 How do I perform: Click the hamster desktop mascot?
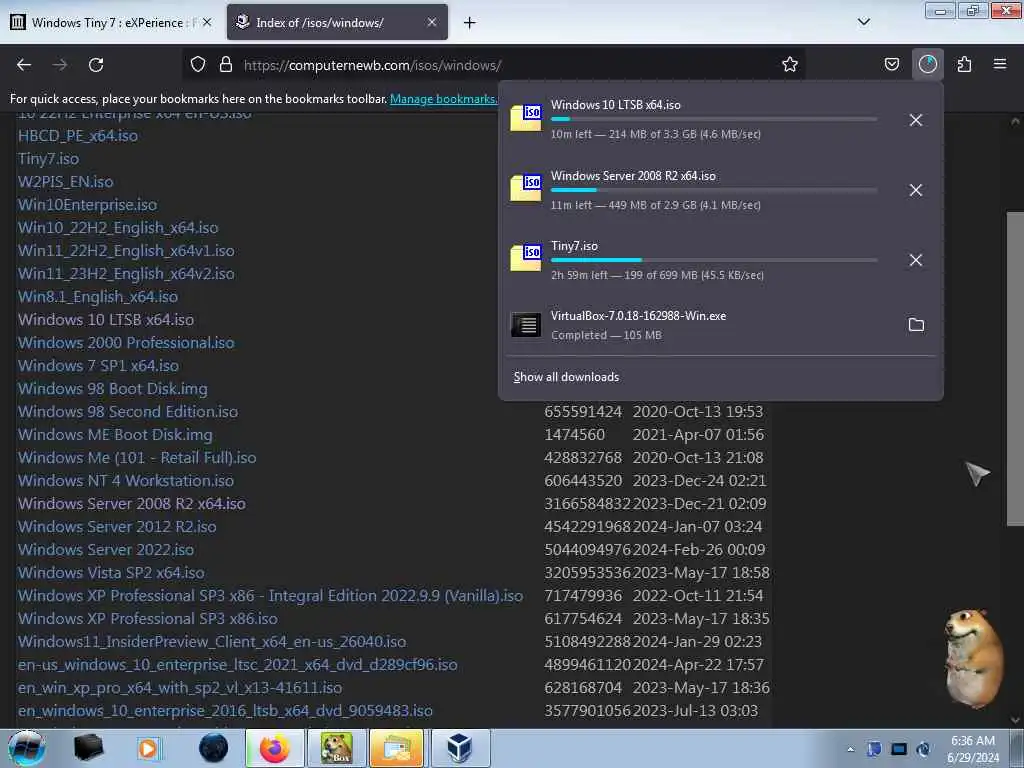pyautogui.click(x=973, y=658)
